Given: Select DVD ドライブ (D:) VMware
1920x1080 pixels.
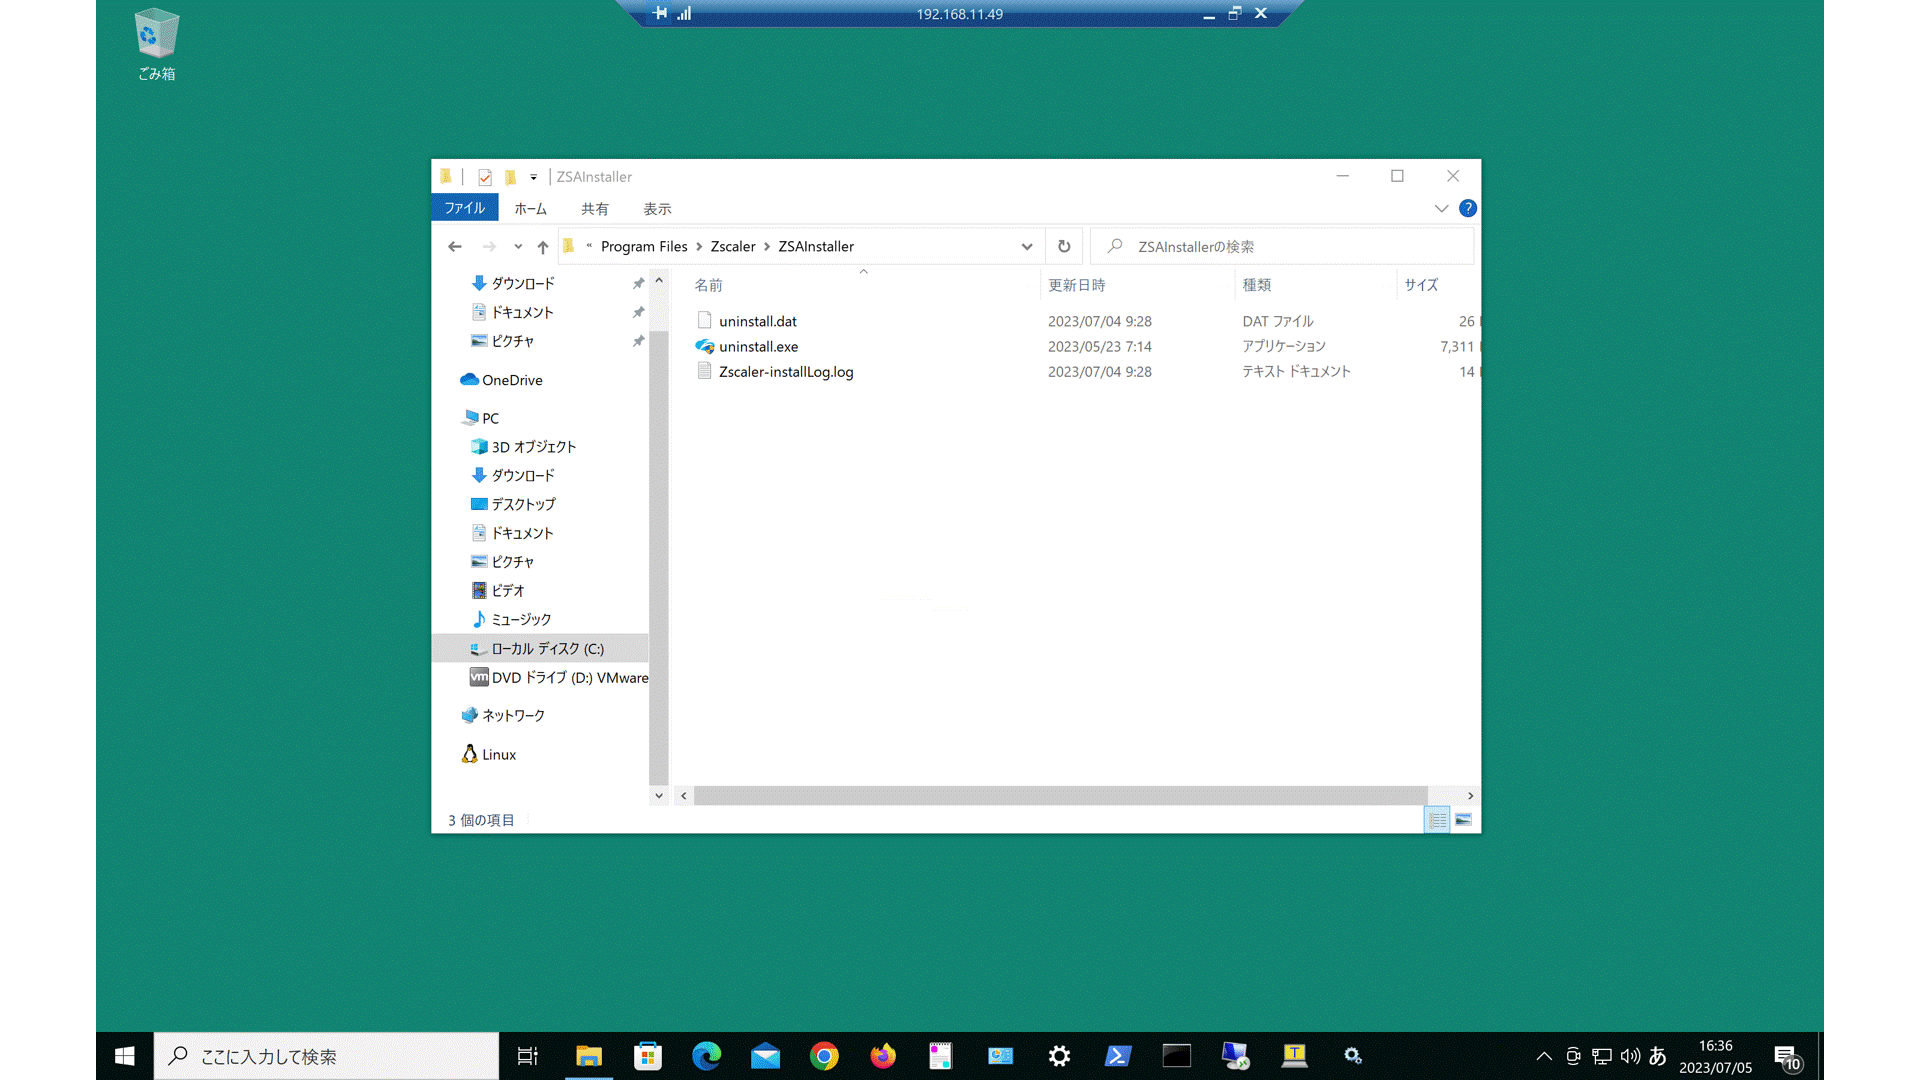Looking at the screenshot, I should coord(569,677).
